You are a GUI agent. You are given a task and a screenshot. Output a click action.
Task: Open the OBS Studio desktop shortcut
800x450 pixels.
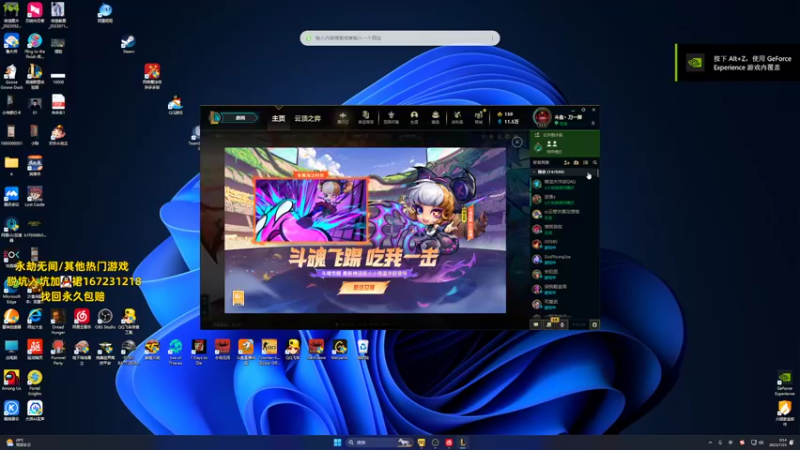tap(105, 319)
